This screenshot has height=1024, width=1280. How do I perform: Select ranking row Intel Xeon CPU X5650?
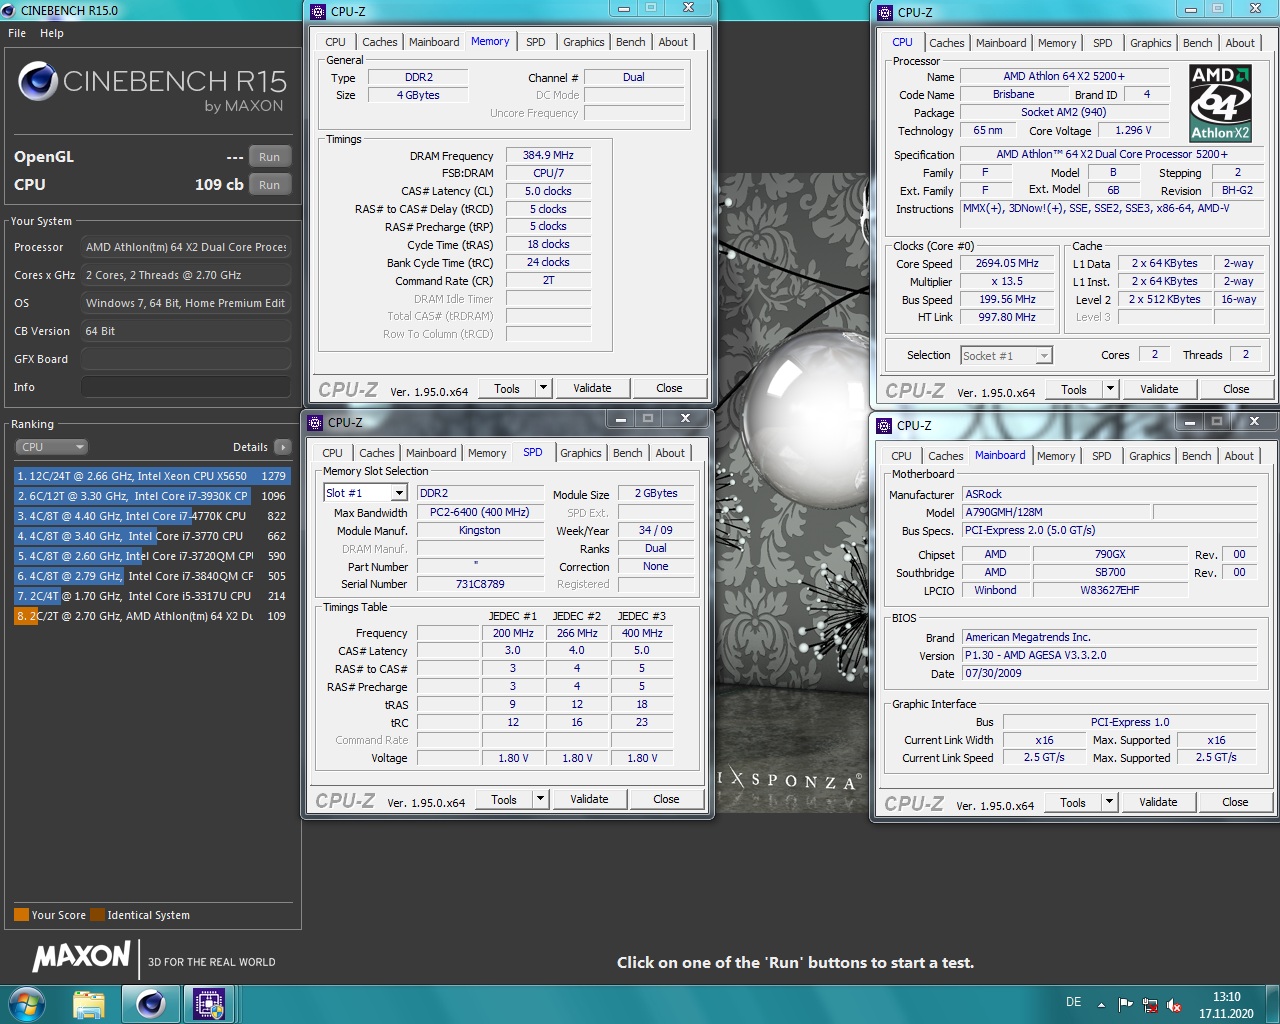(x=152, y=476)
